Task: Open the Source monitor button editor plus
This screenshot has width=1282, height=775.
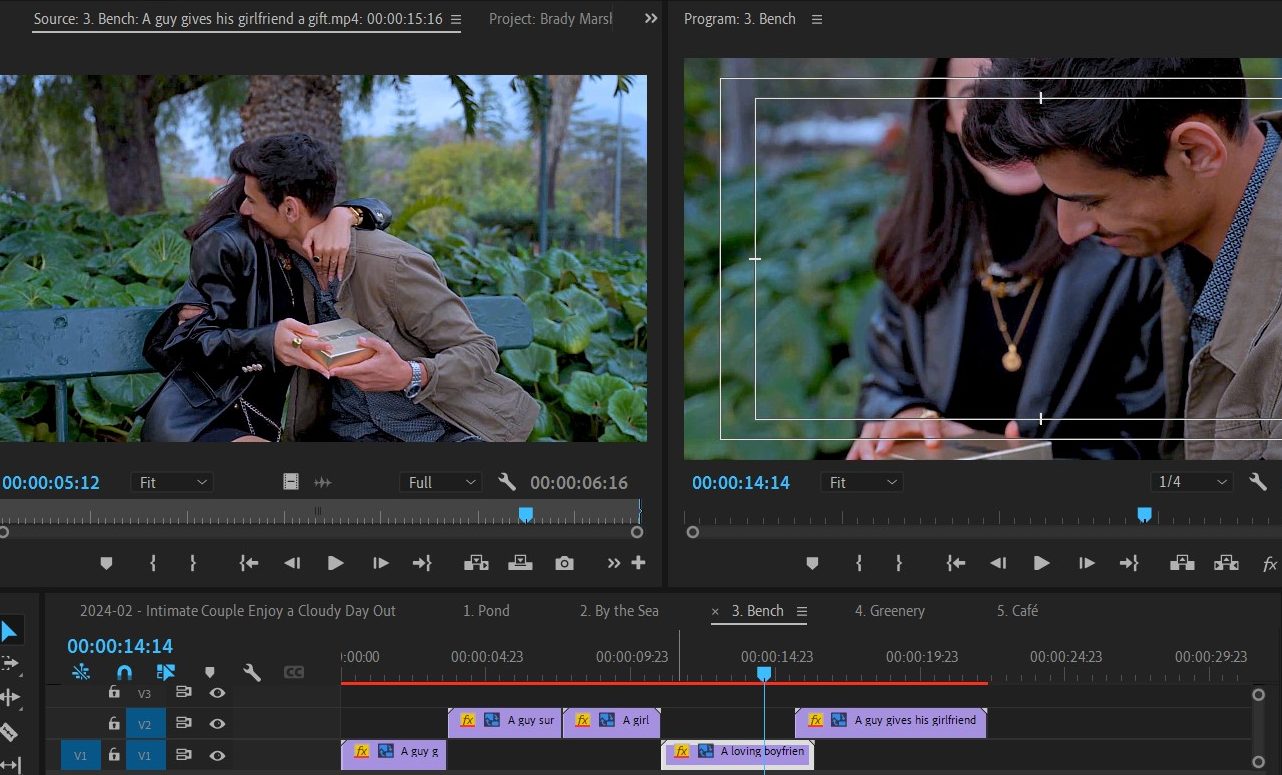Action: coord(638,563)
